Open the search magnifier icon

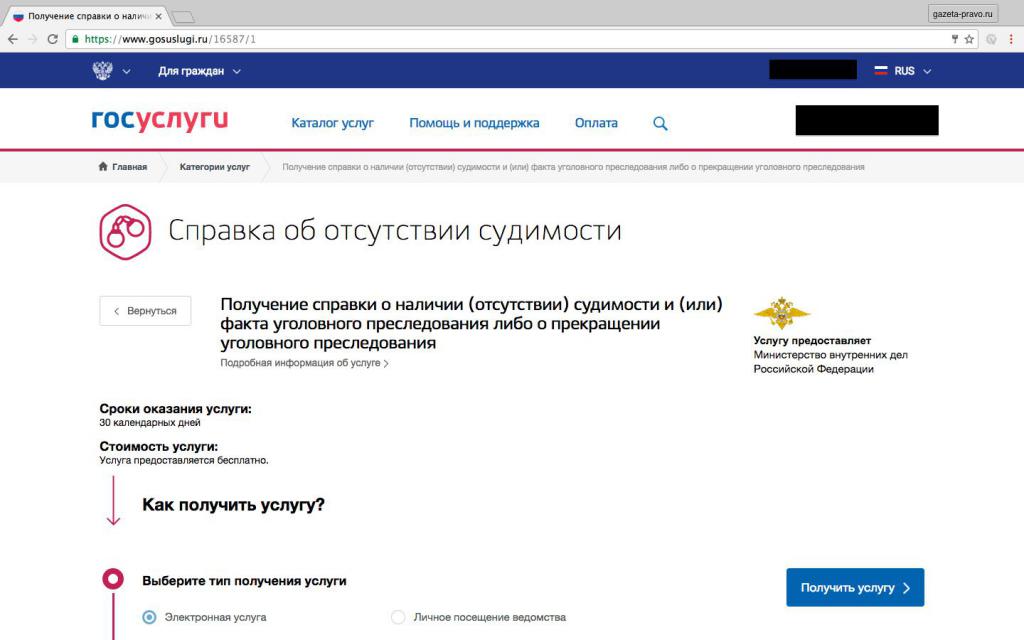[x=659, y=123]
